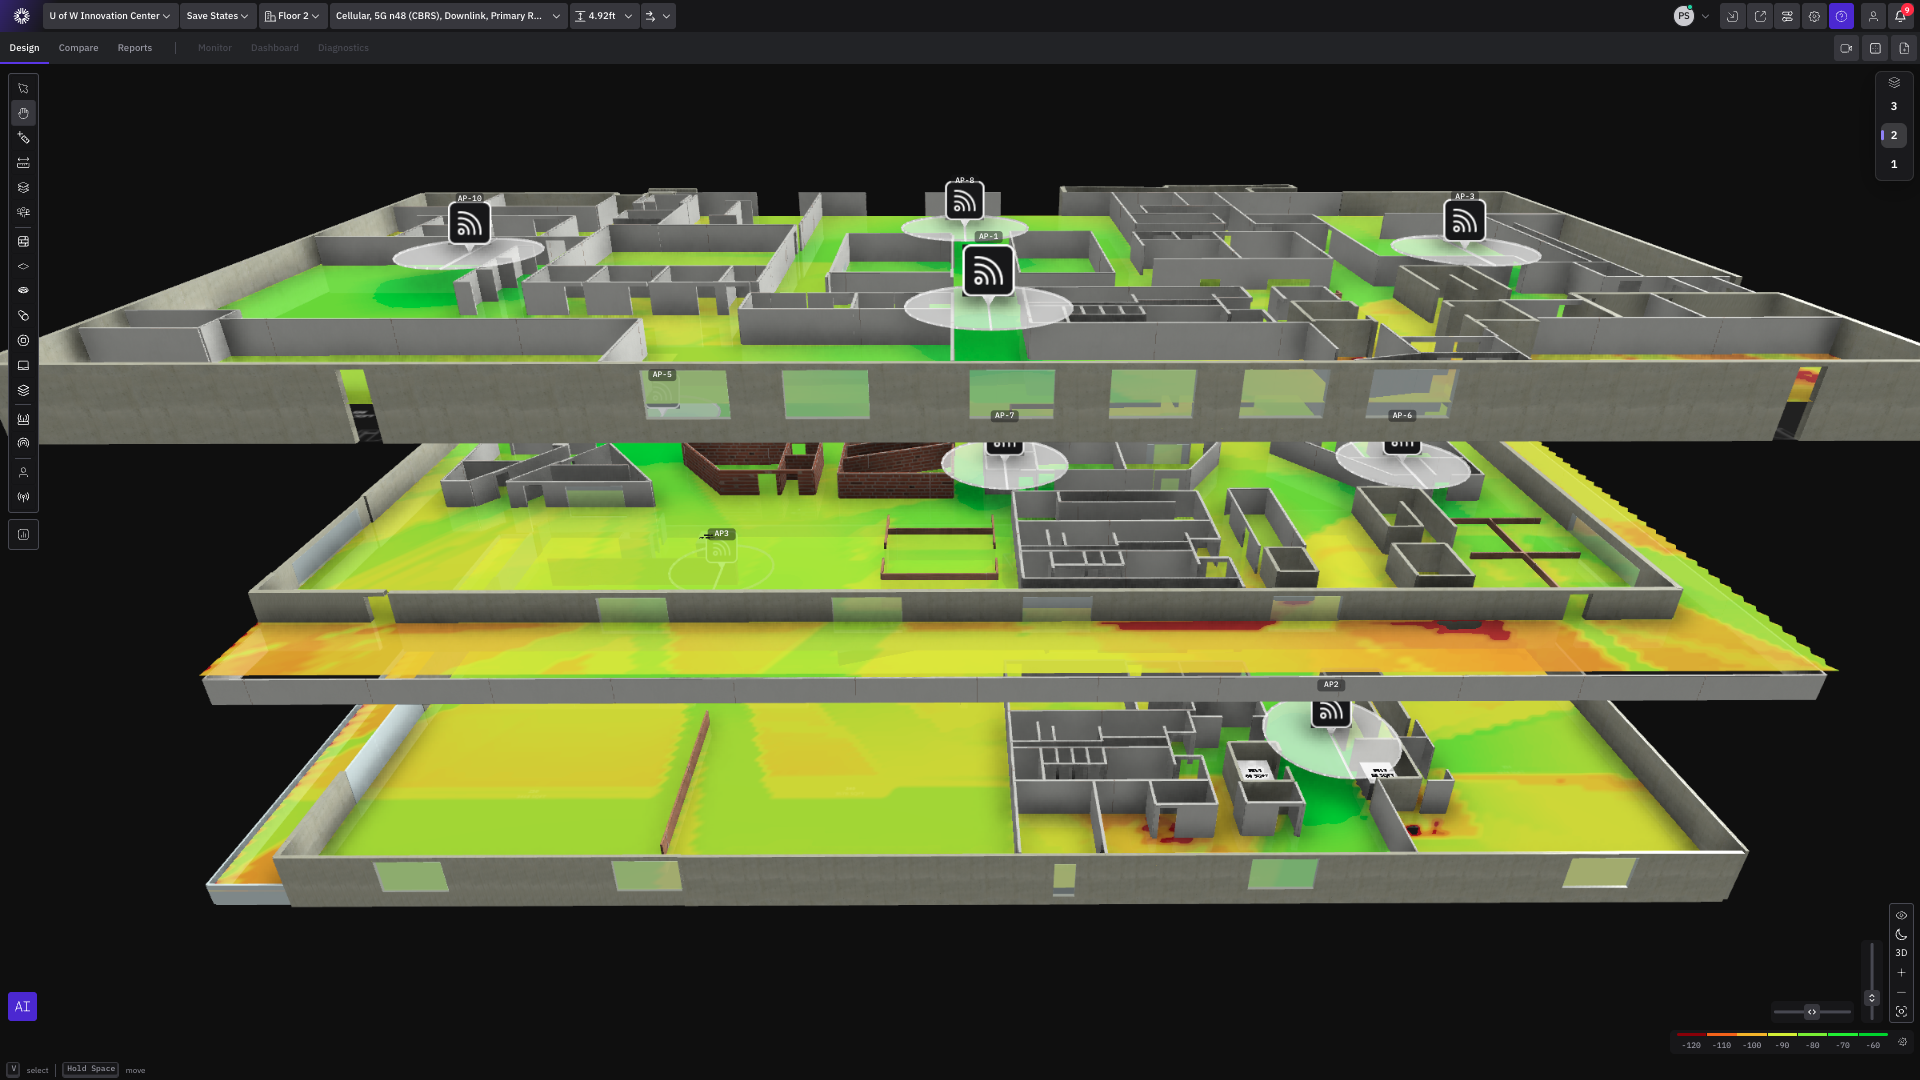Open the U of W Innovation Center dropdown

pyautogui.click(x=109, y=16)
